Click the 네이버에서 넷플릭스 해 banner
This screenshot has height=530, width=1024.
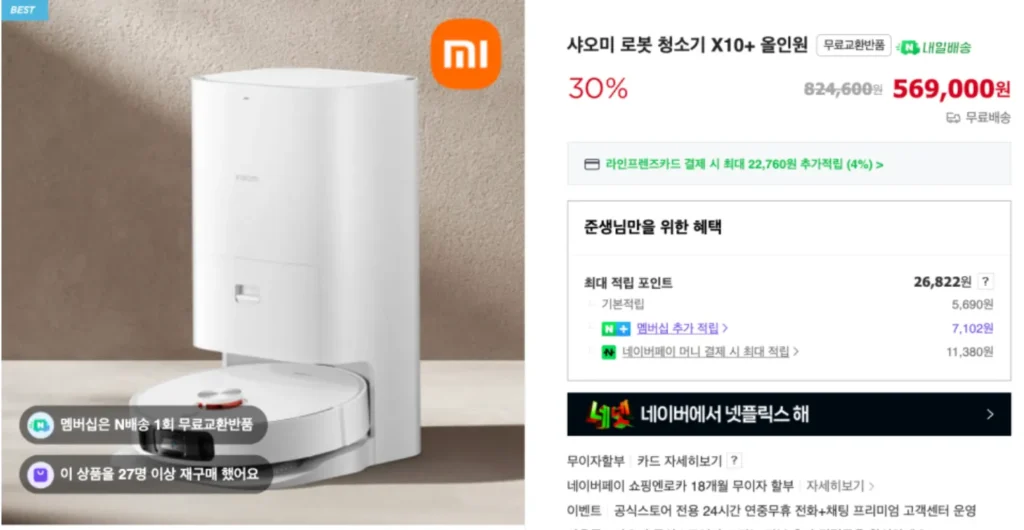[789, 414]
